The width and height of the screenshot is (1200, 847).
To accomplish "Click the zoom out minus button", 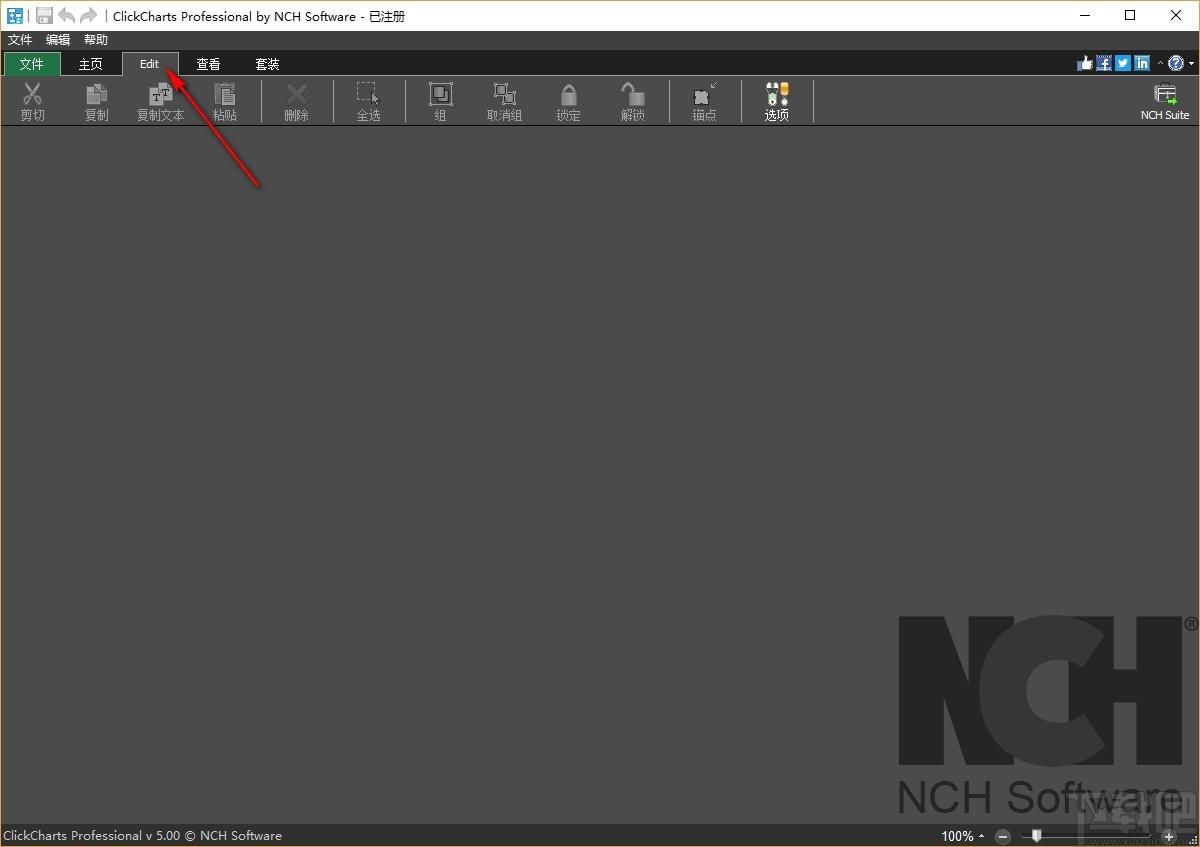I will click(1003, 836).
